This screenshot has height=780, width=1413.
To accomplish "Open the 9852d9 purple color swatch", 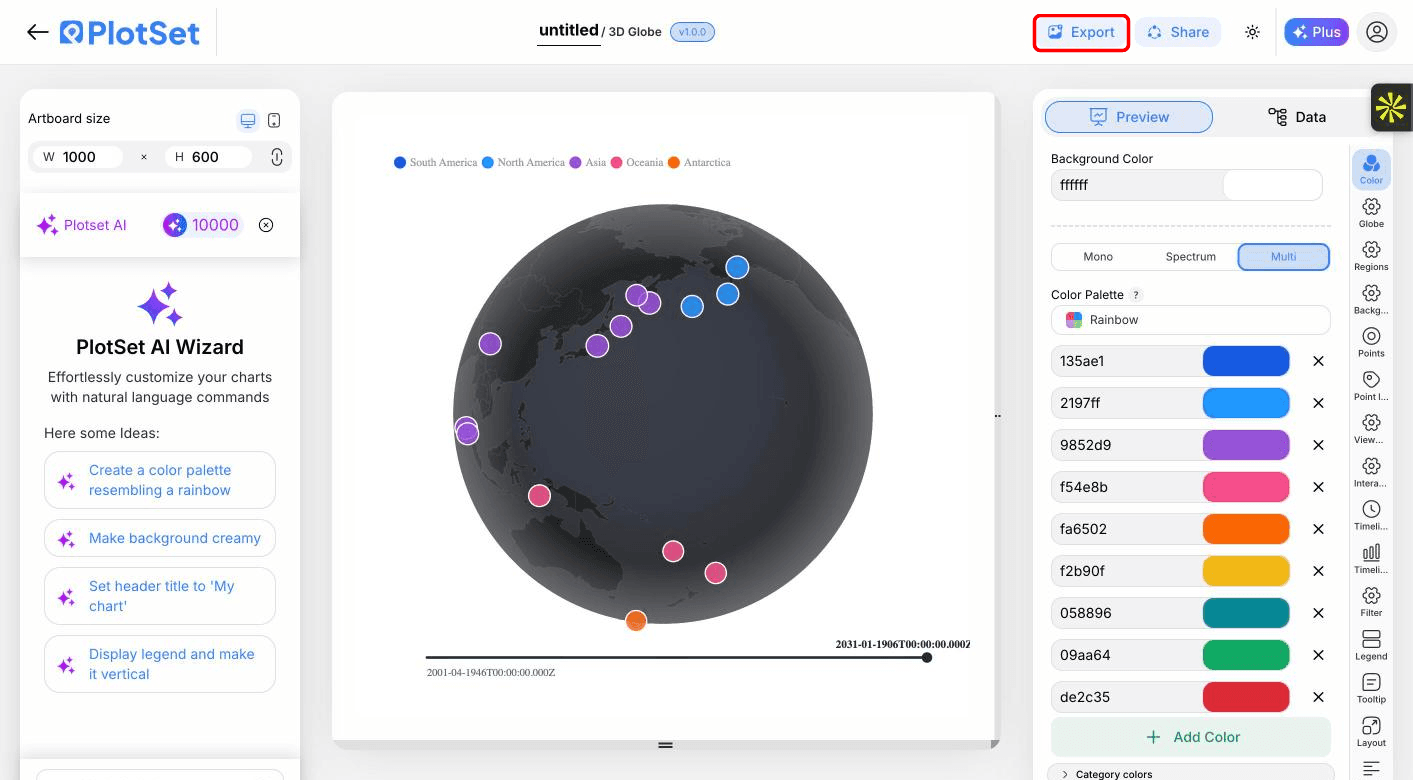I will (x=1246, y=445).
